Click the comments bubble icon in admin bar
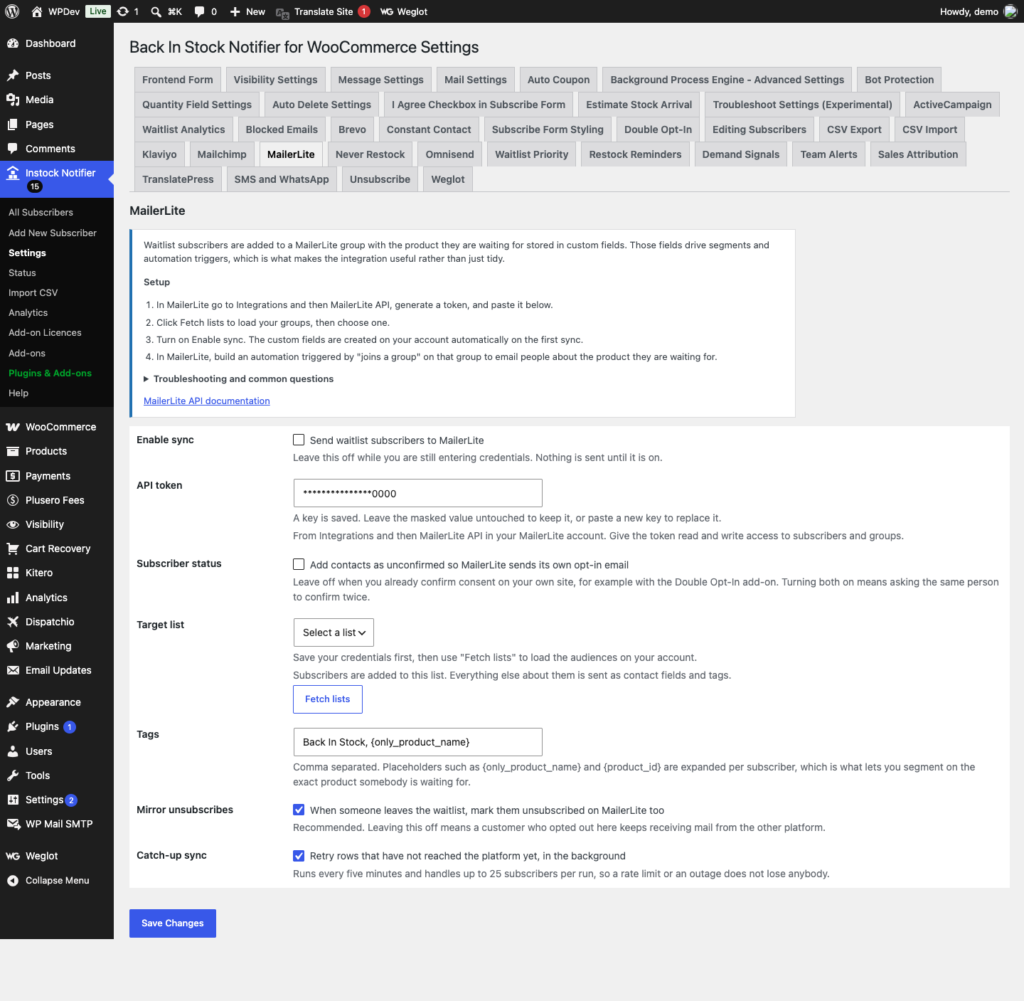 click(x=199, y=11)
